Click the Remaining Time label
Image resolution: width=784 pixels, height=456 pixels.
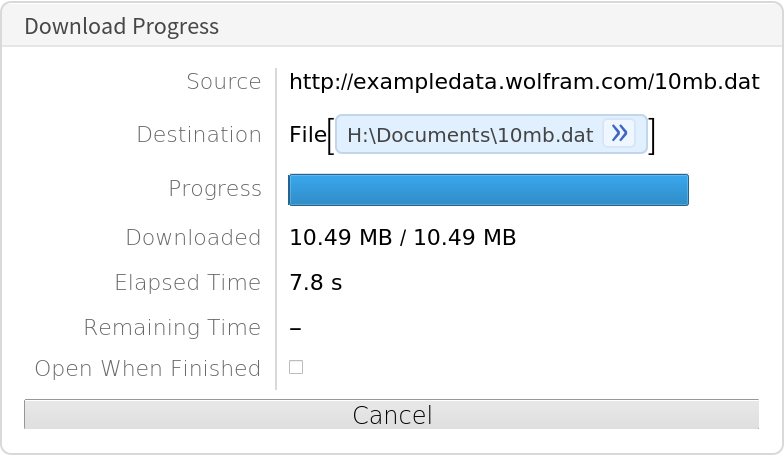pyautogui.click(x=172, y=328)
